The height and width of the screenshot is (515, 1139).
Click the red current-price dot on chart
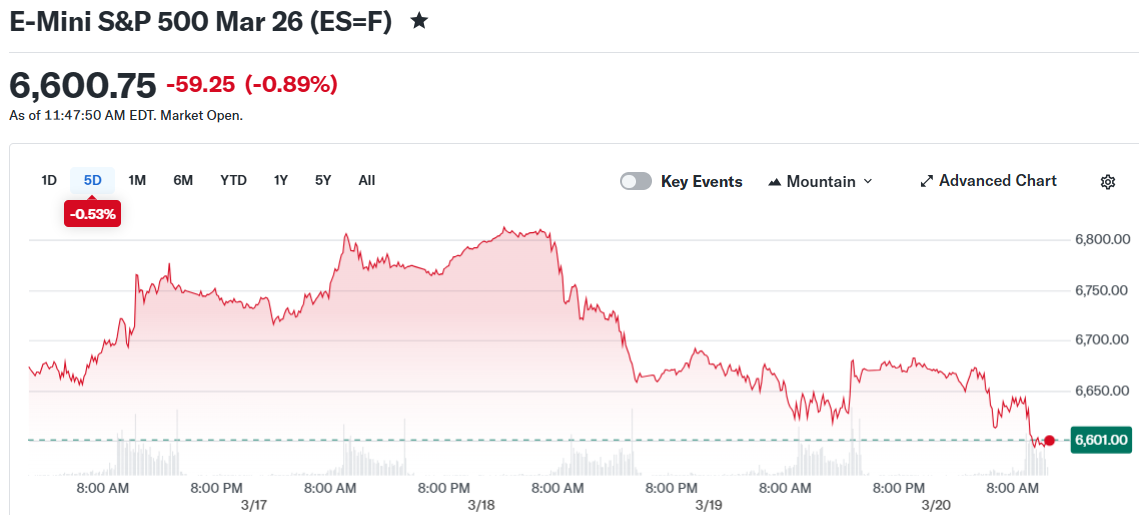pyautogui.click(x=1049, y=440)
